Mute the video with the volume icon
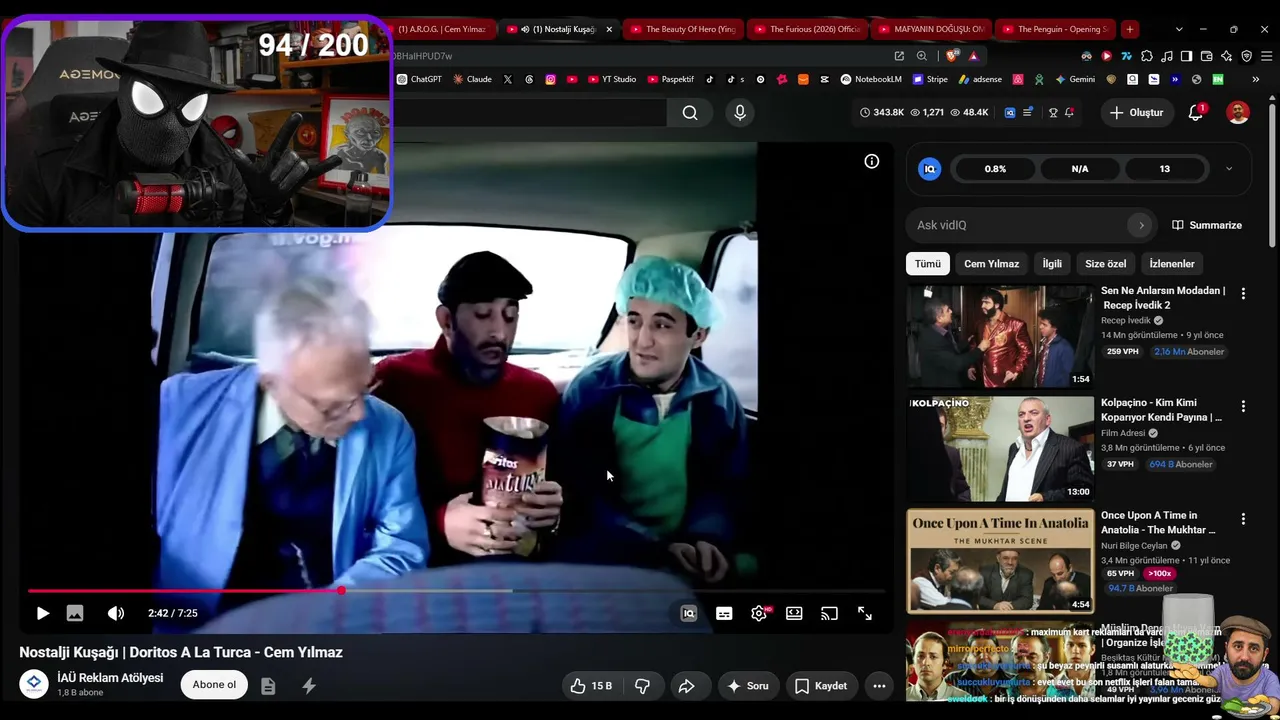This screenshot has height=720, width=1280. (x=116, y=613)
